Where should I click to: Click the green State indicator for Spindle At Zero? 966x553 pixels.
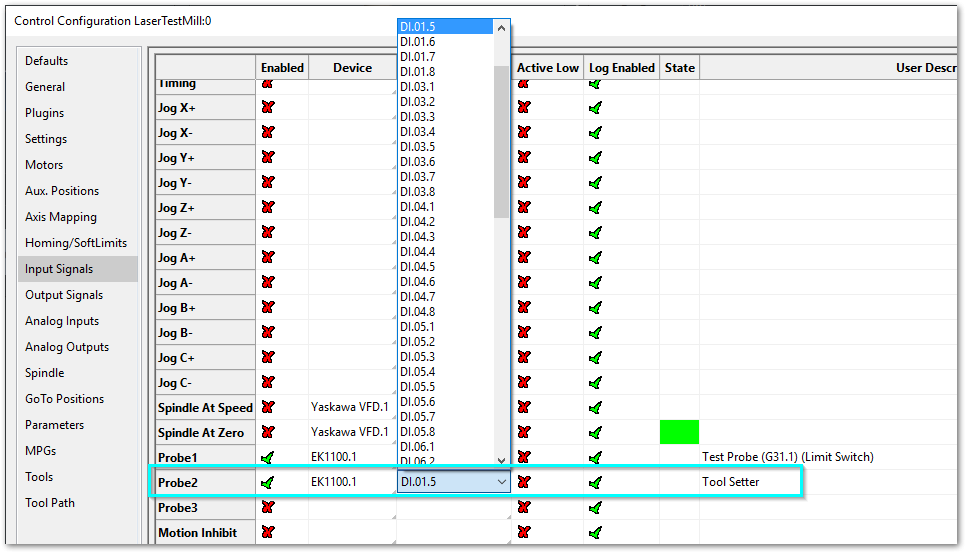click(x=679, y=432)
